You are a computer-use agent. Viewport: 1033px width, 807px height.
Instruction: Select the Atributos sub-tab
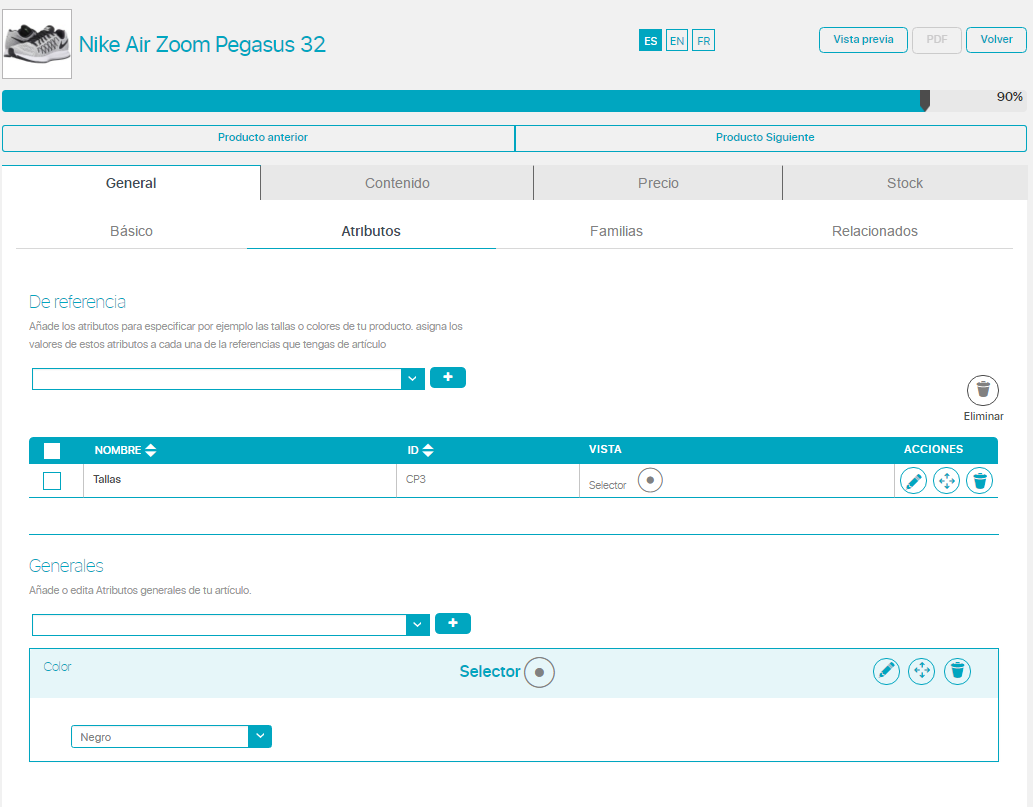[x=371, y=231]
